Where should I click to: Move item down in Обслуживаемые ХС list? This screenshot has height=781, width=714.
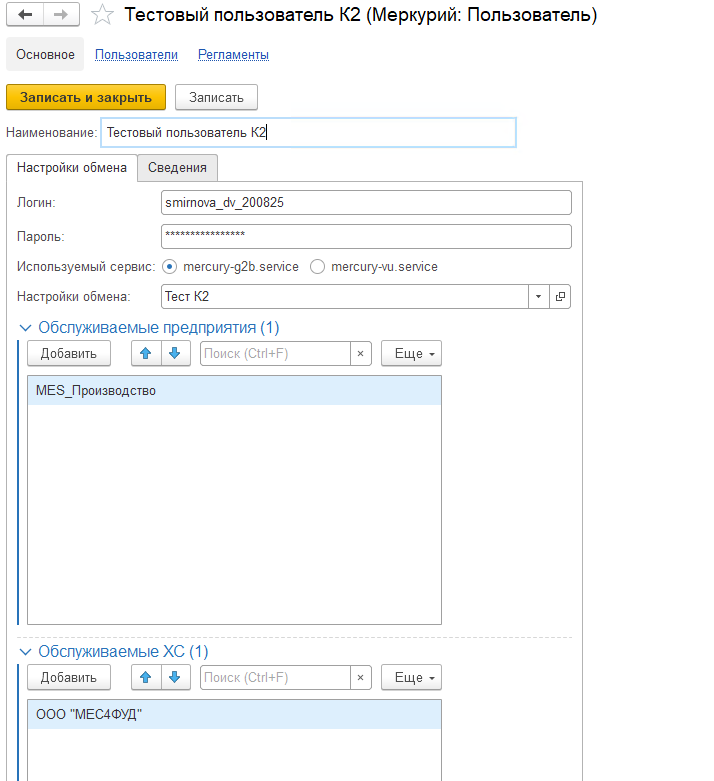point(174,677)
